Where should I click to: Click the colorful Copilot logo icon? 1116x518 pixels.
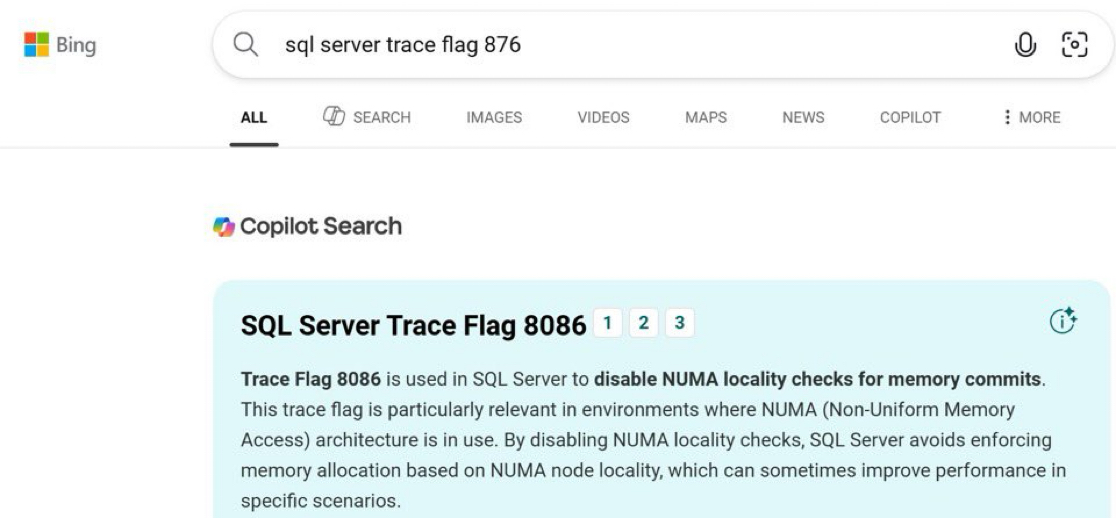(222, 227)
